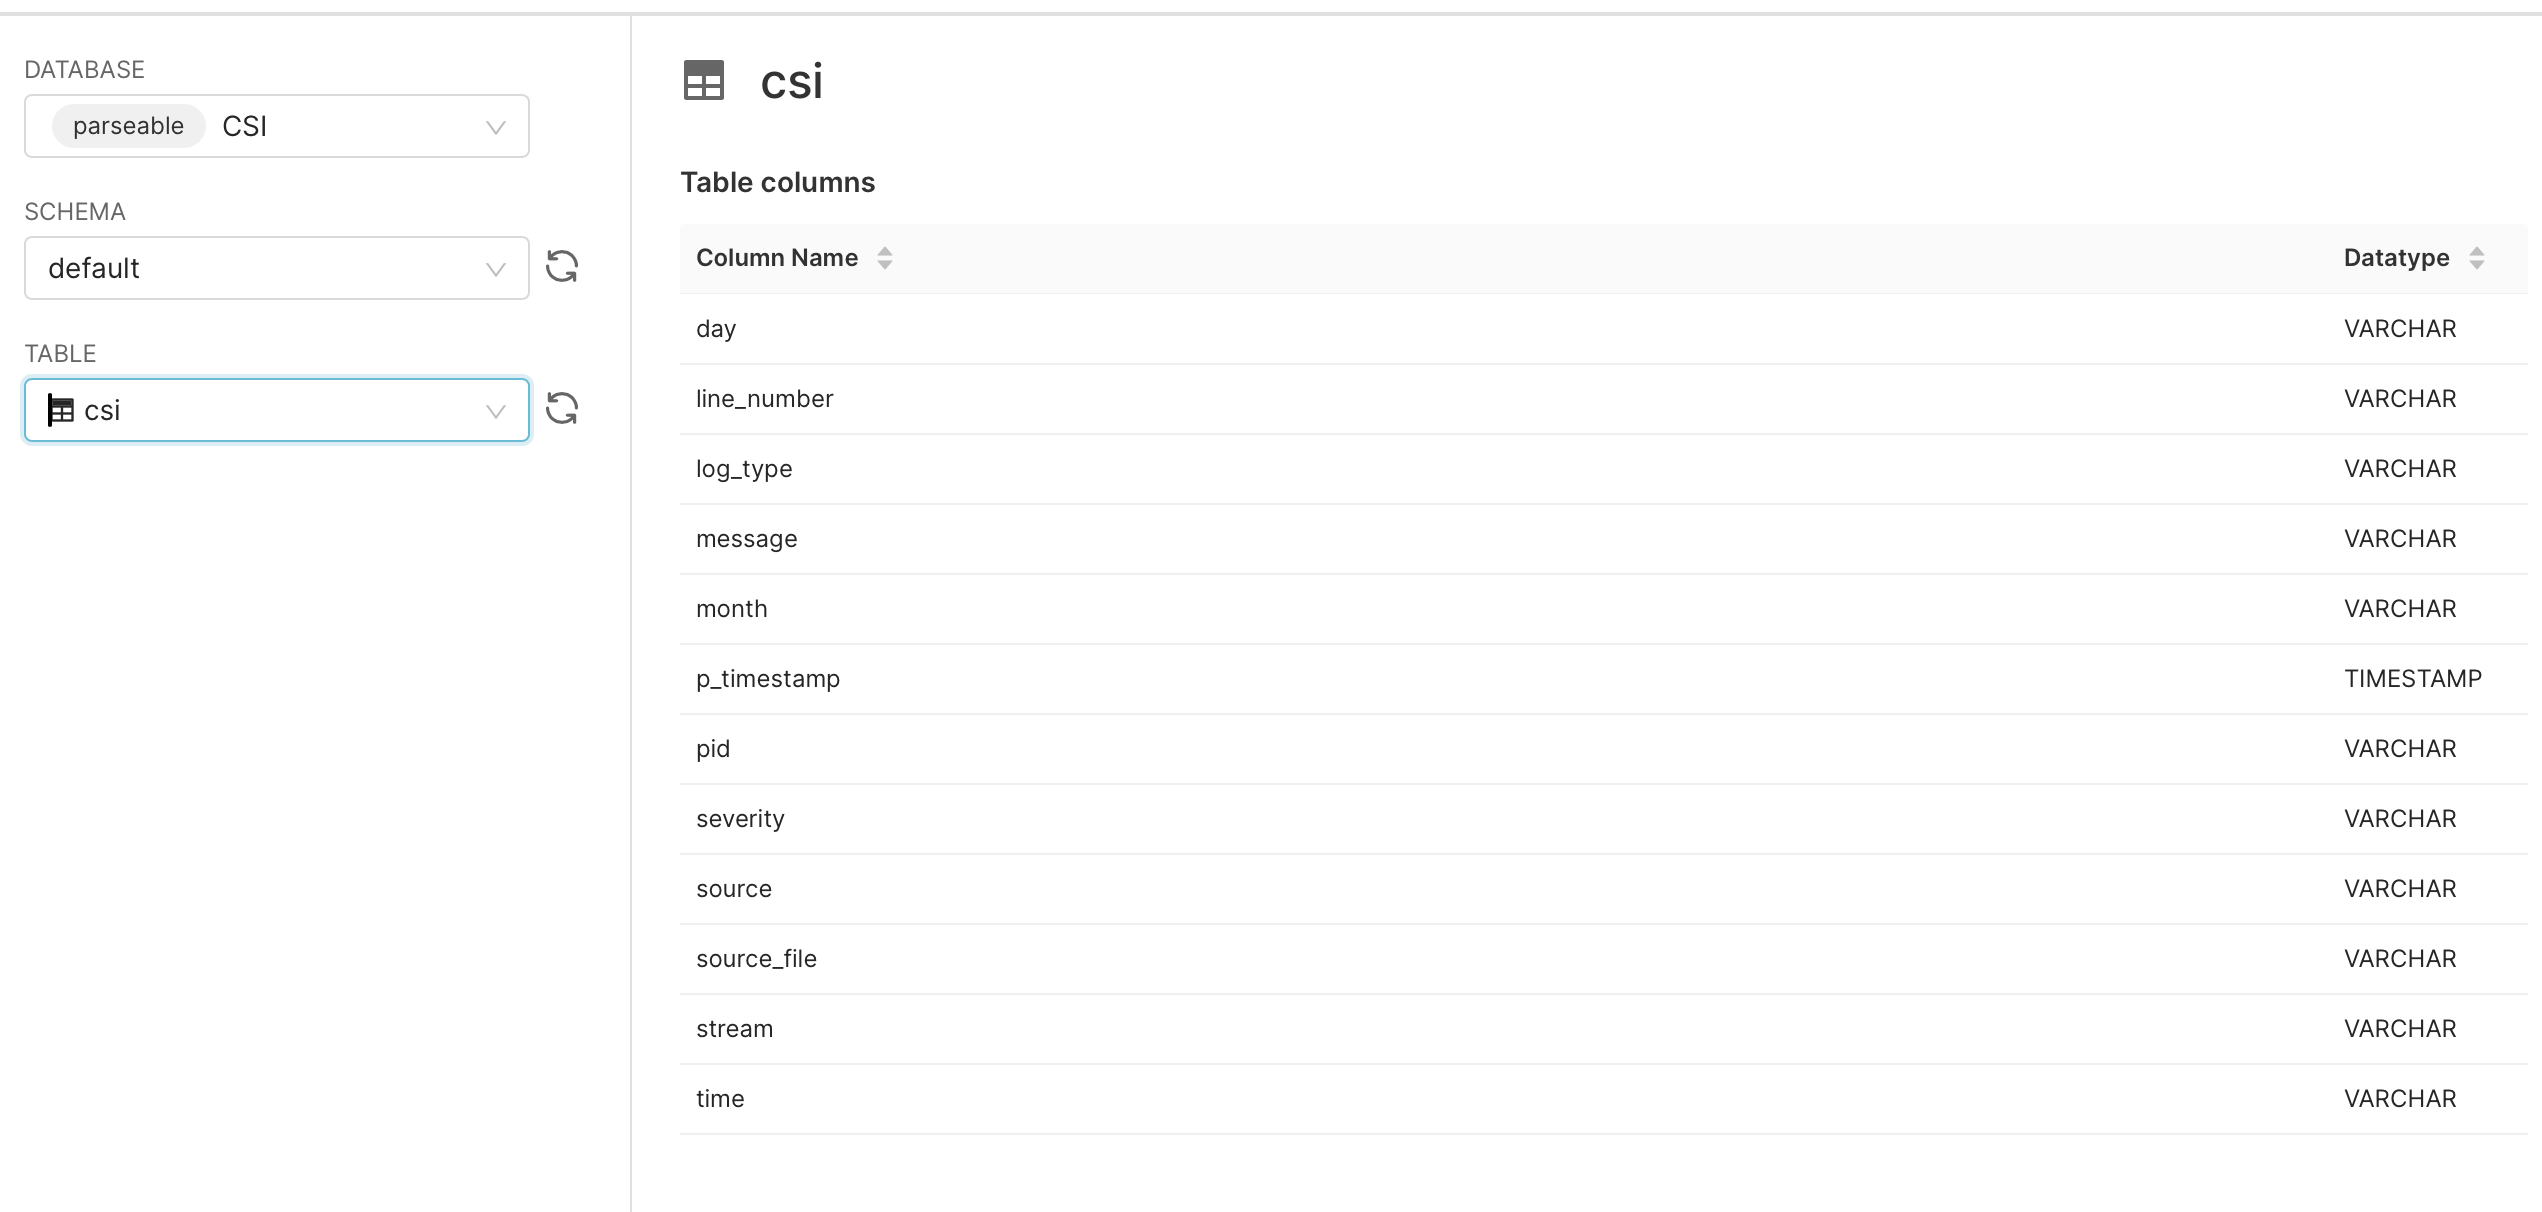
Task: Open the Table csi dropdown
Action: (495, 411)
